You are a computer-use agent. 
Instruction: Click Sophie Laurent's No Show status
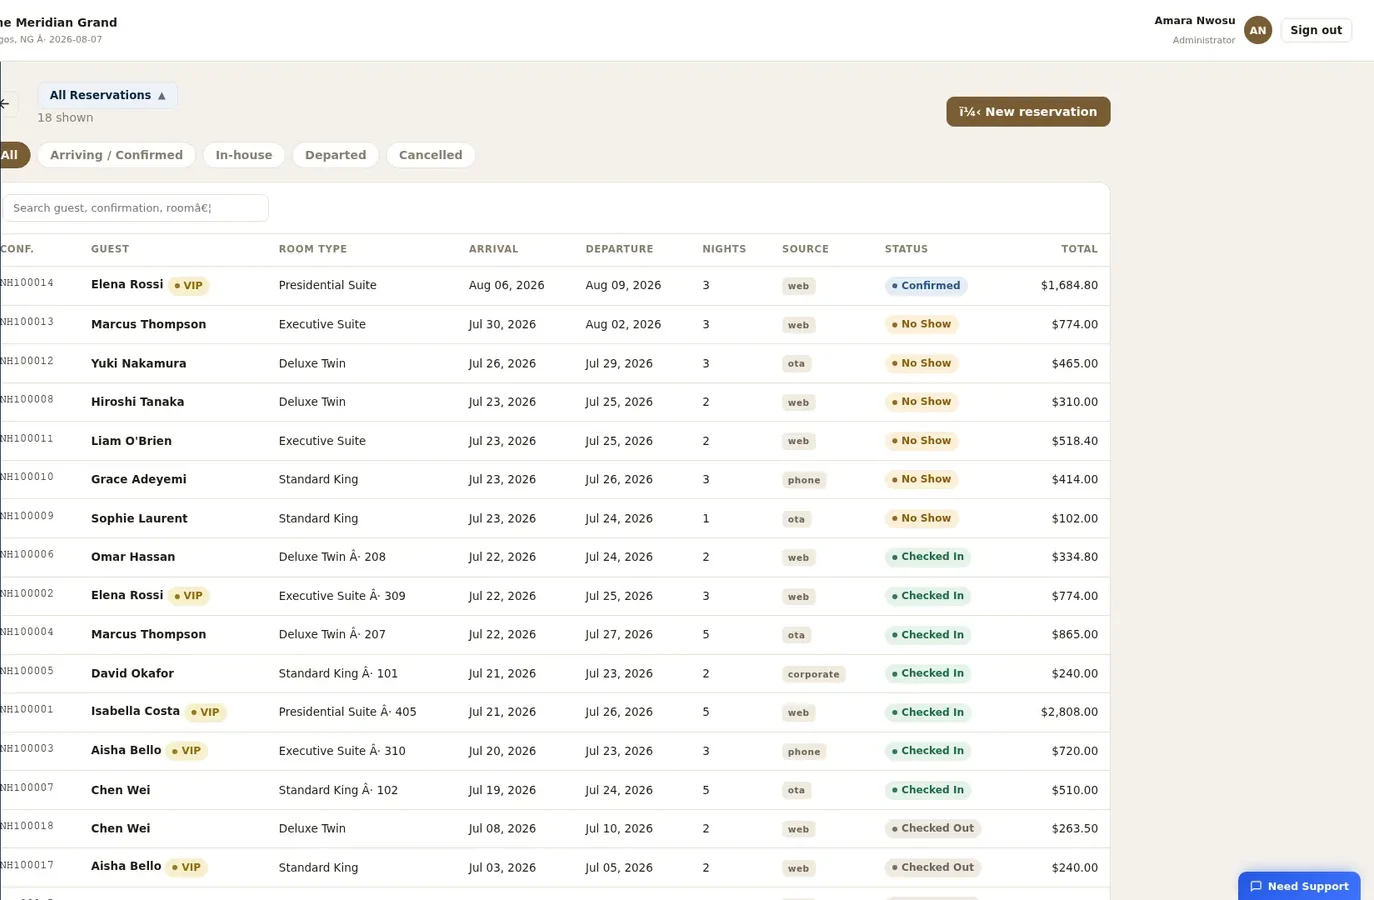(921, 518)
